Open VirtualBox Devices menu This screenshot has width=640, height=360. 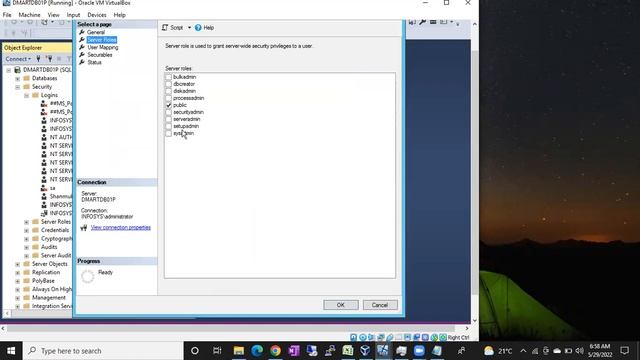click(x=97, y=15)
